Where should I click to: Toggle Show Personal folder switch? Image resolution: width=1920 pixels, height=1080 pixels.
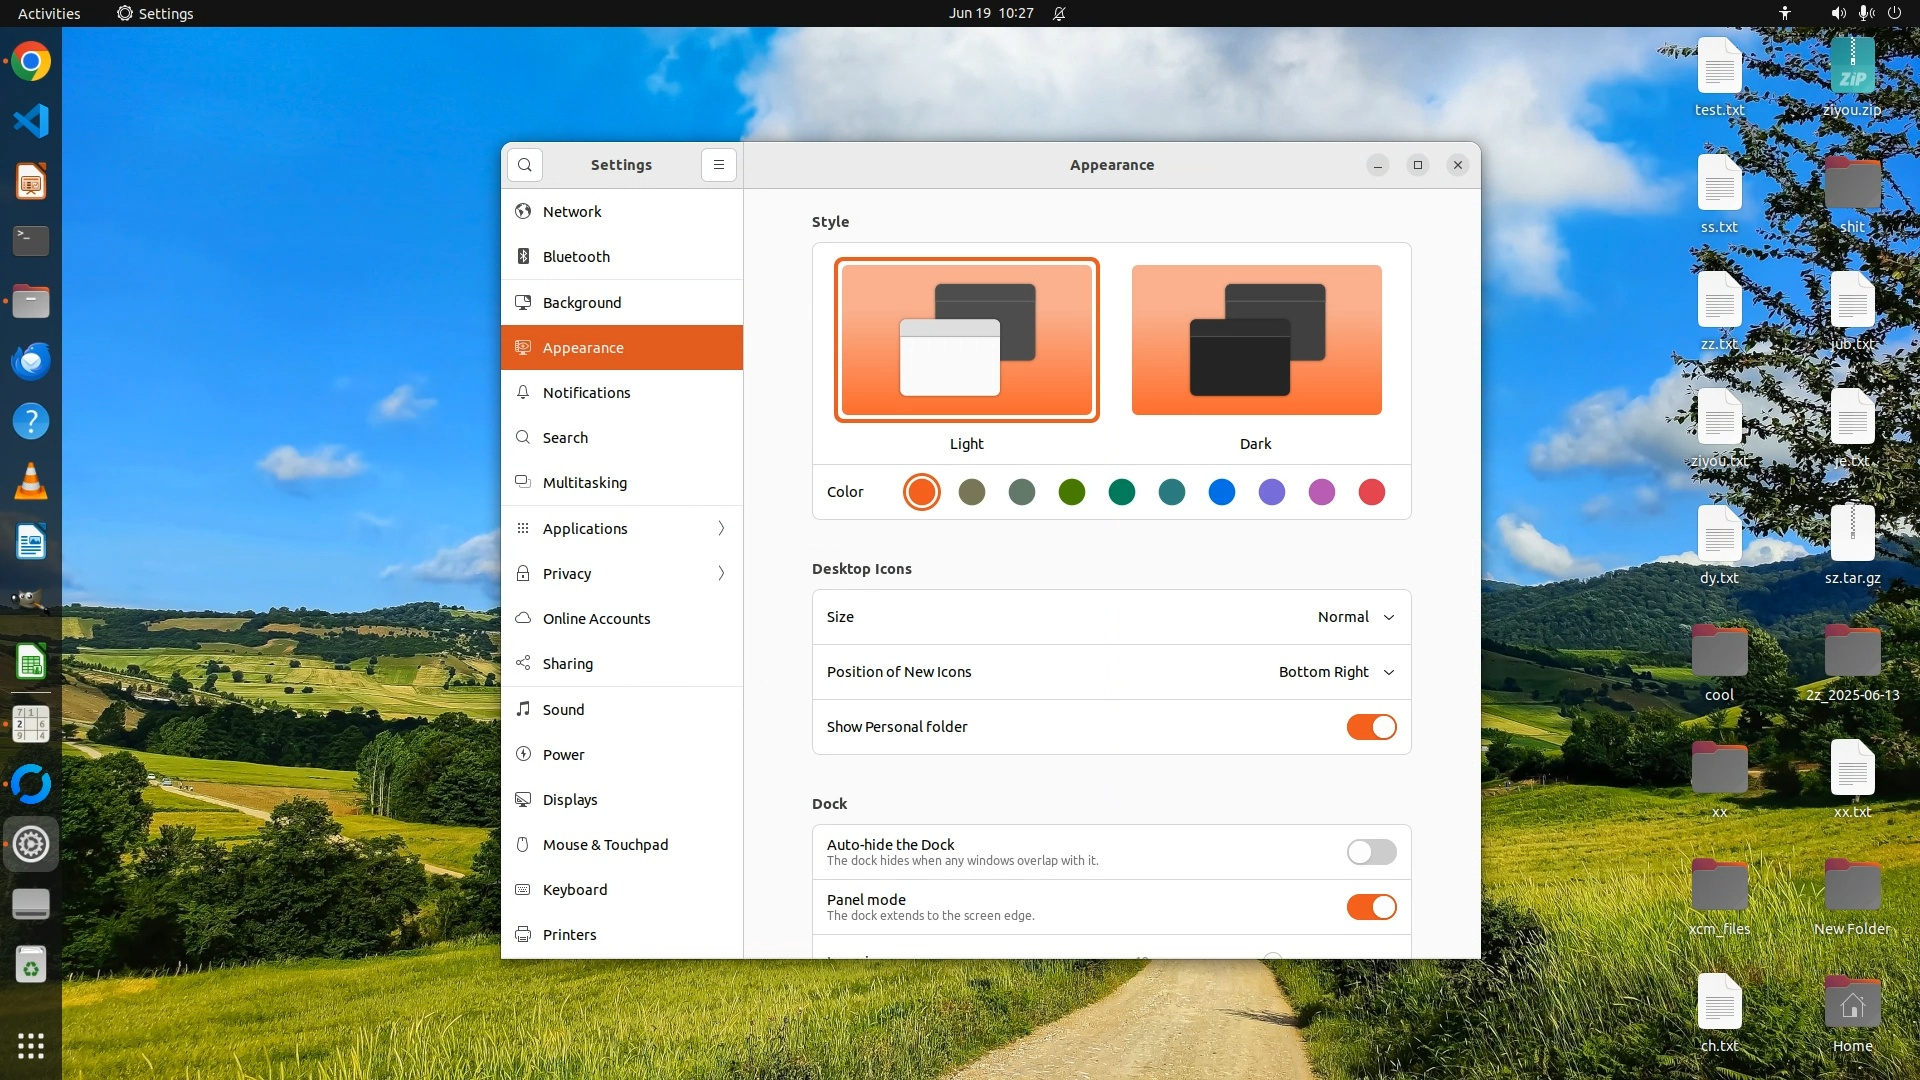point(1371,727)
